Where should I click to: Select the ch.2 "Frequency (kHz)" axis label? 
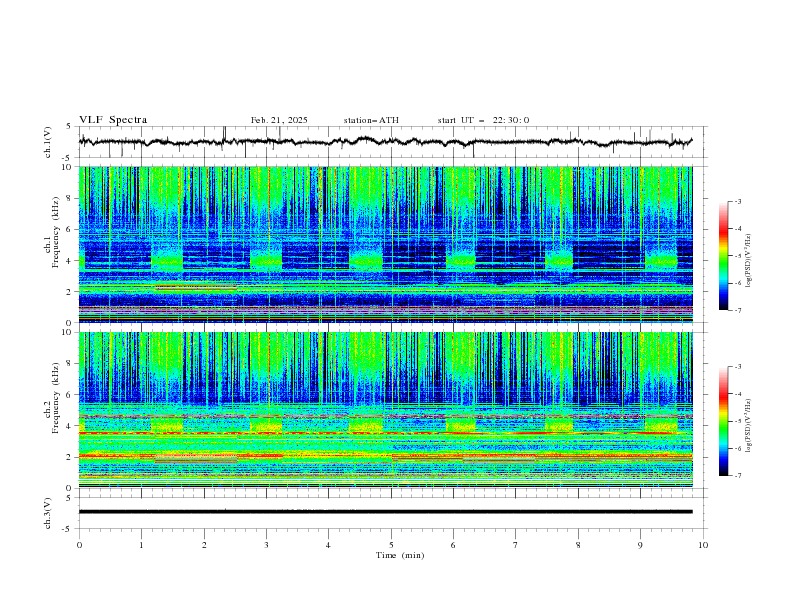pyautogui.click(x=56, y=397)
